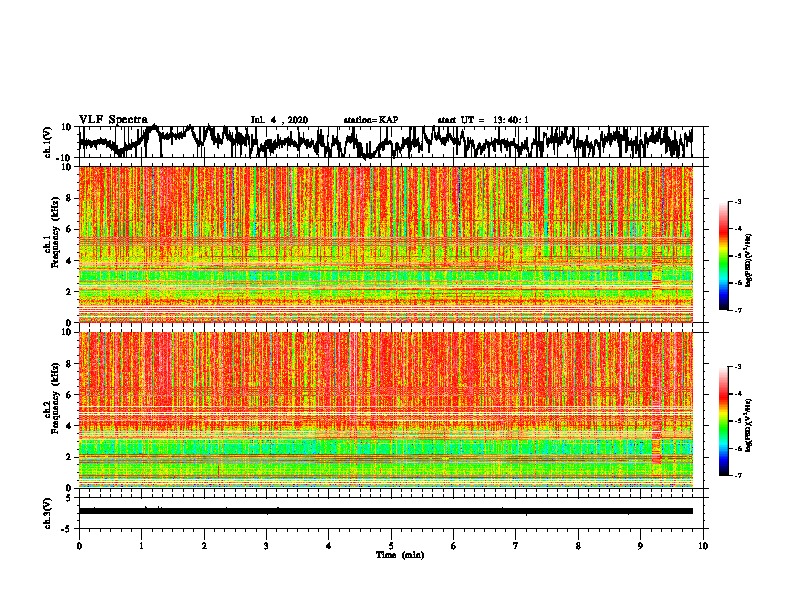Click time axis tick label '2'
This screenshot has height=612, width=792.
point(204,546)
